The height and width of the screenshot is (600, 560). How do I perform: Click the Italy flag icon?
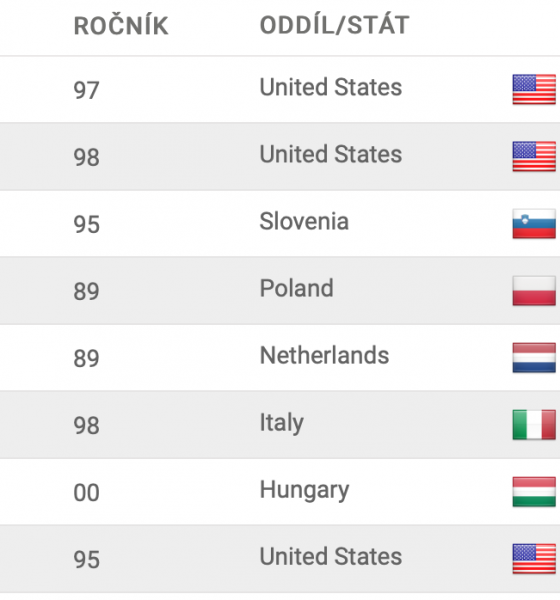534,424
